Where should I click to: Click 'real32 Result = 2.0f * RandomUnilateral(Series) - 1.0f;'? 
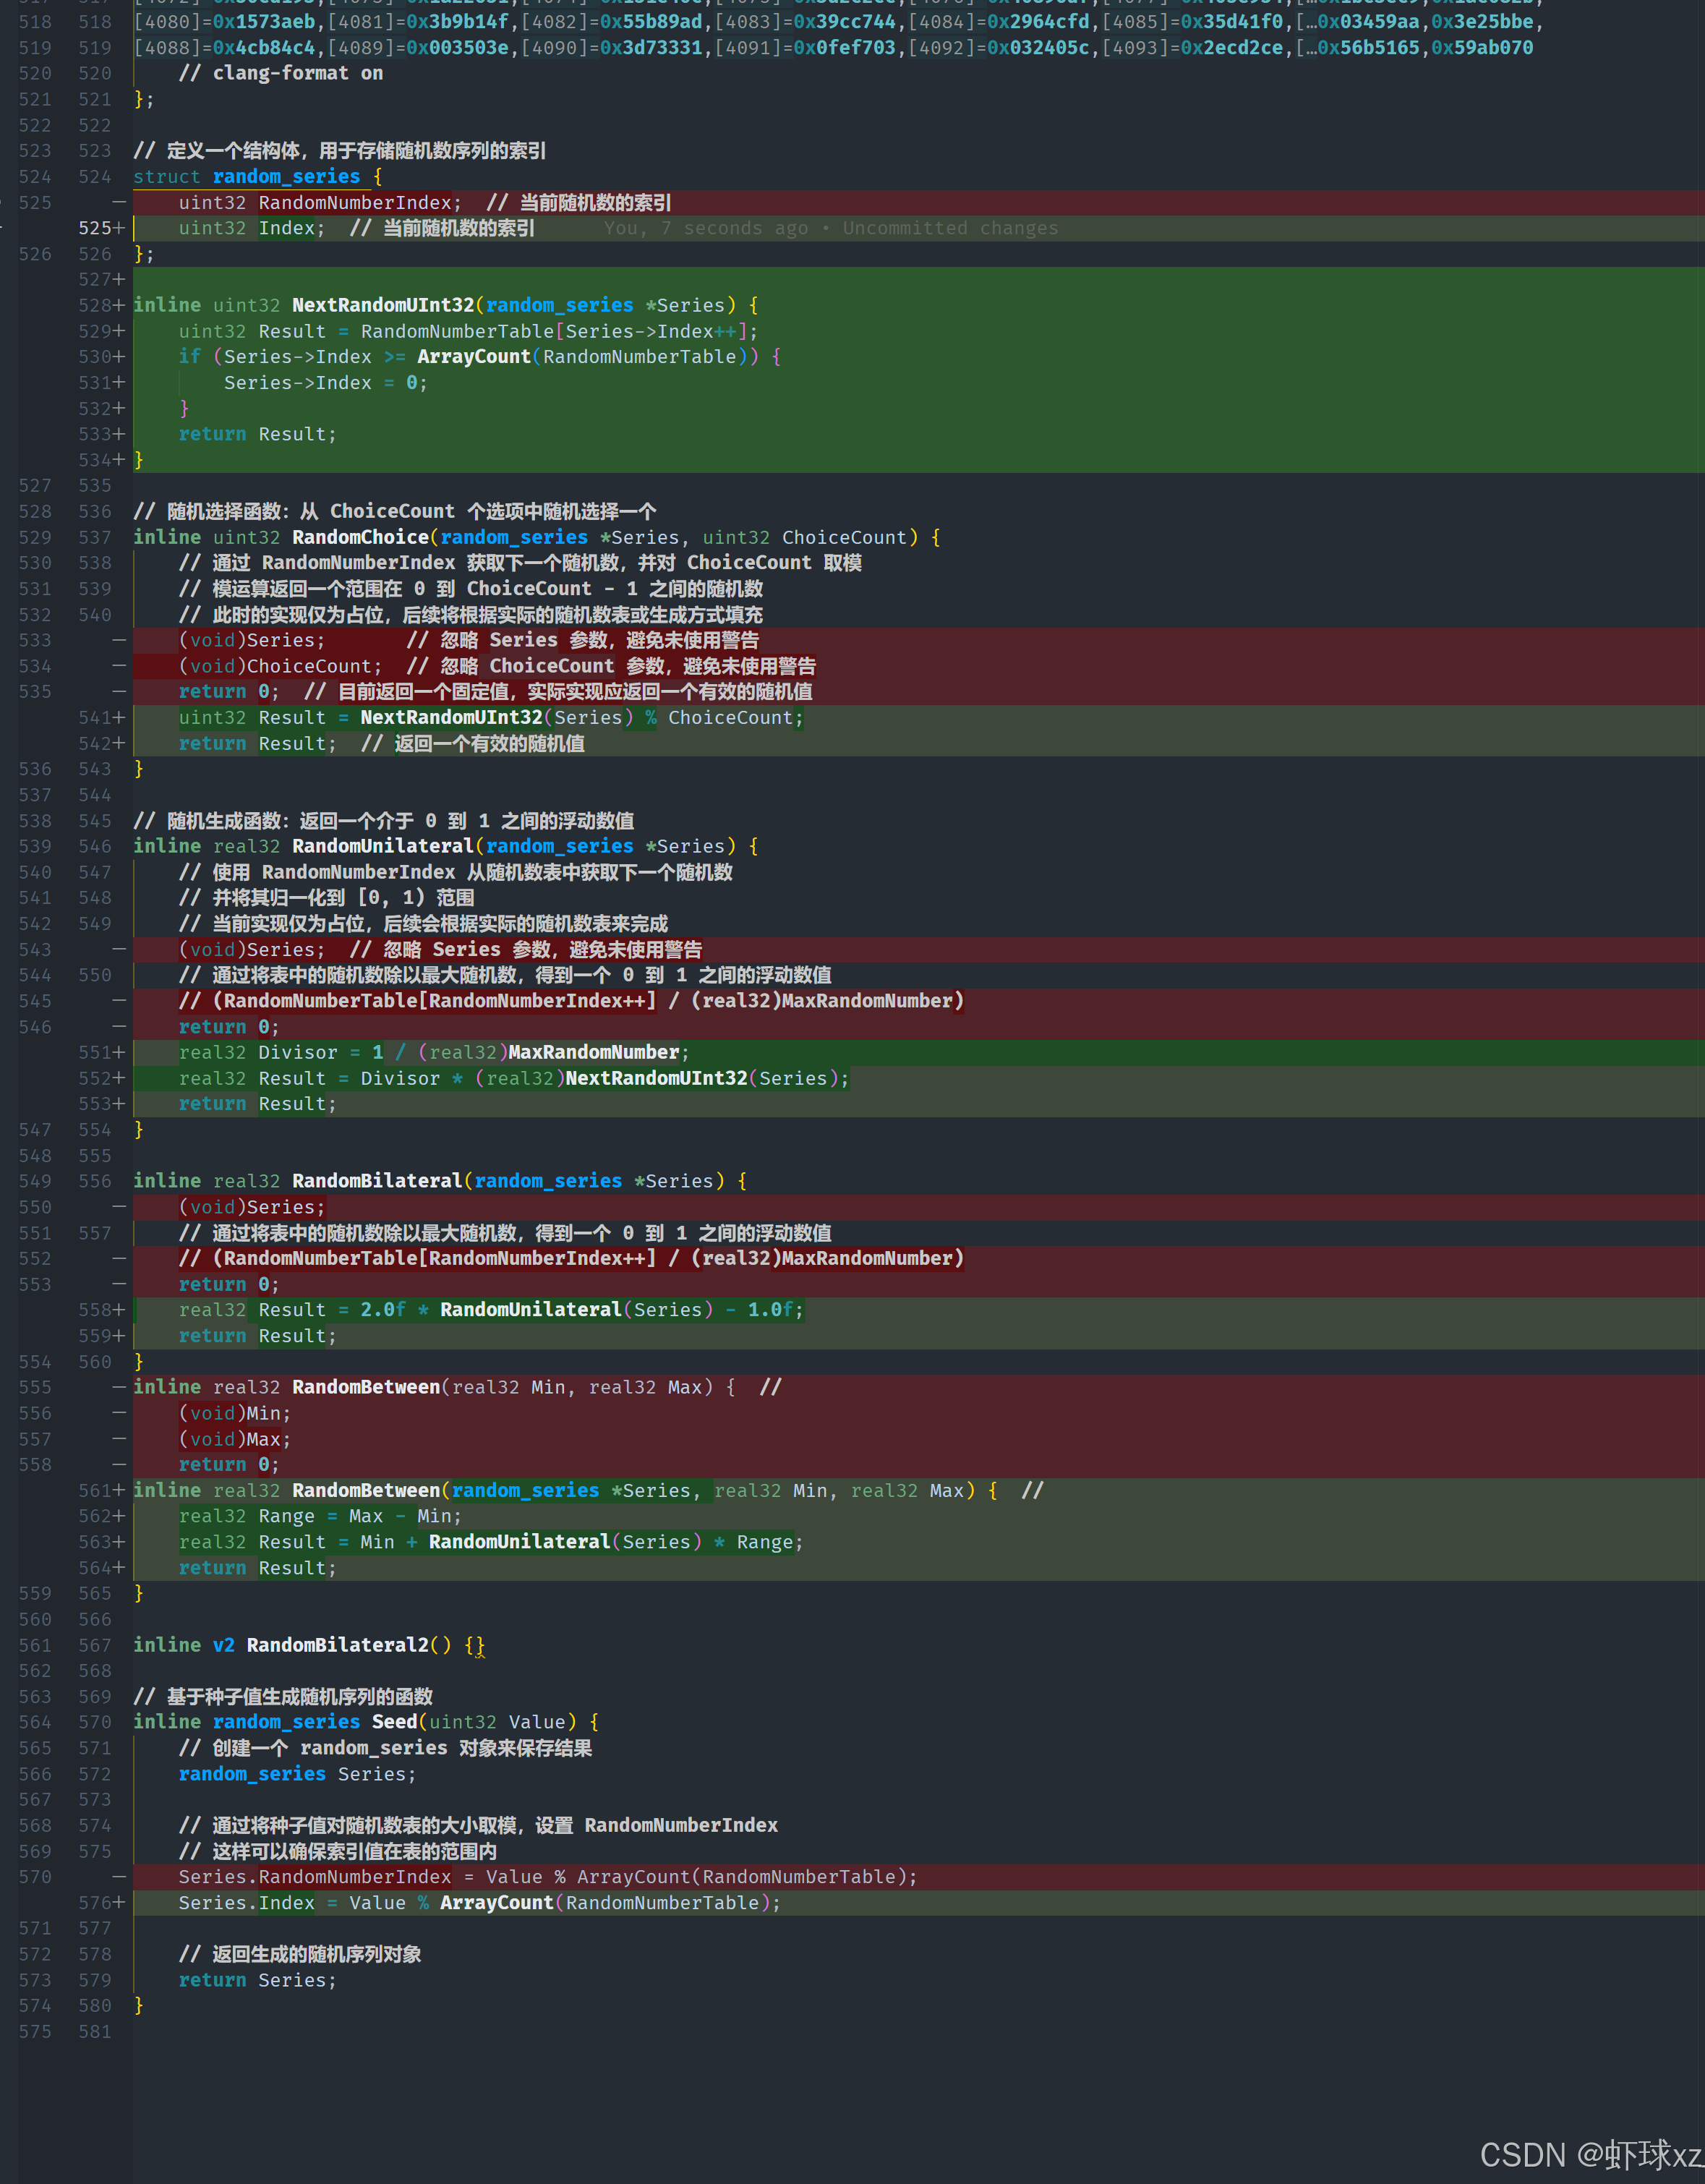point(491,1310)
